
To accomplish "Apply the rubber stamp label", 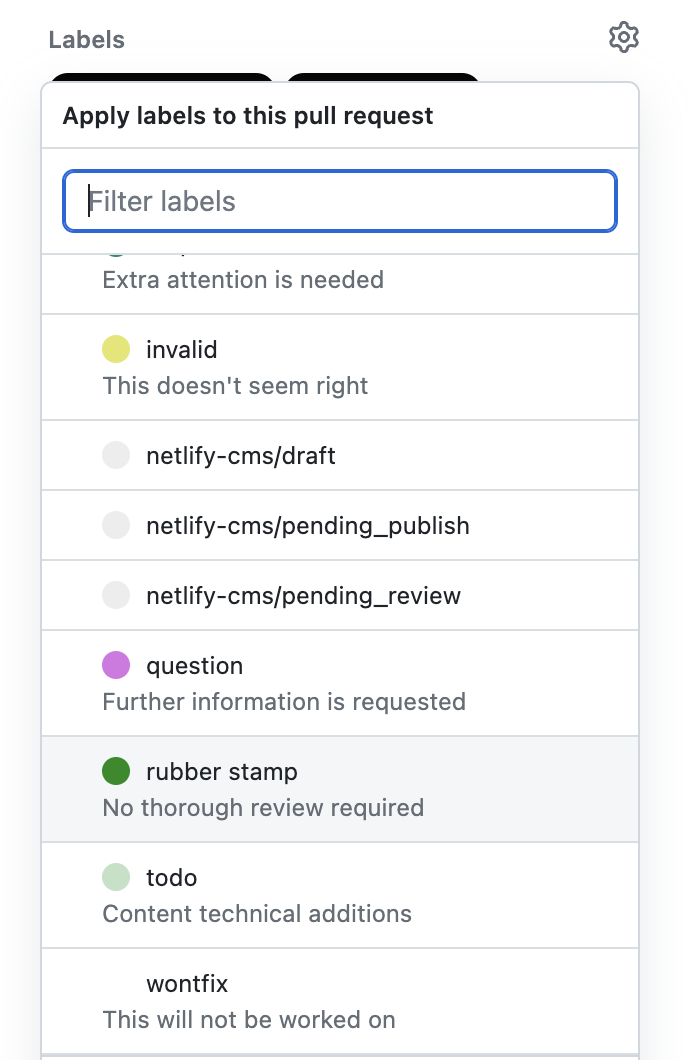I will (222, 772).
